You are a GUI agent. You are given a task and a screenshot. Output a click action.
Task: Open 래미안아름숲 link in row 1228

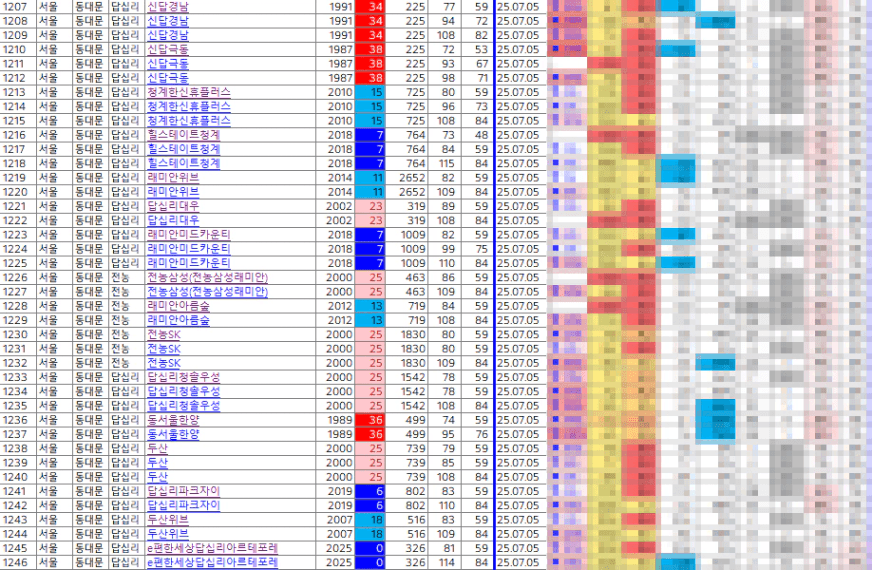click(178, 306)
